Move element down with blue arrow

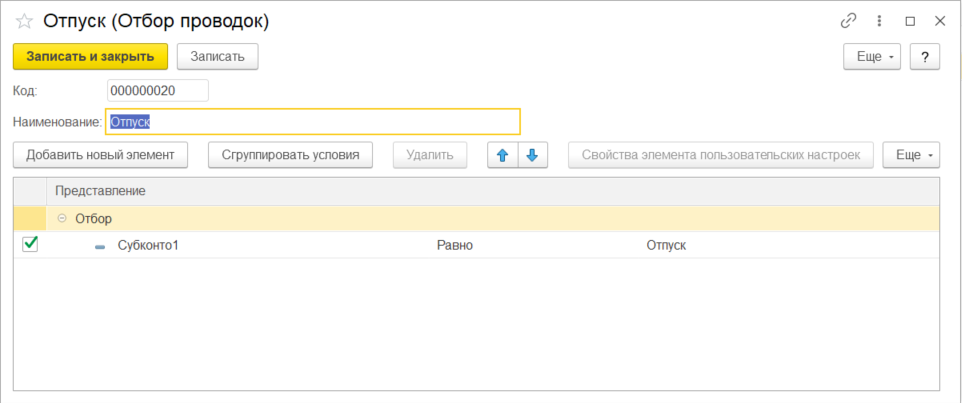(x=533, y=155)
